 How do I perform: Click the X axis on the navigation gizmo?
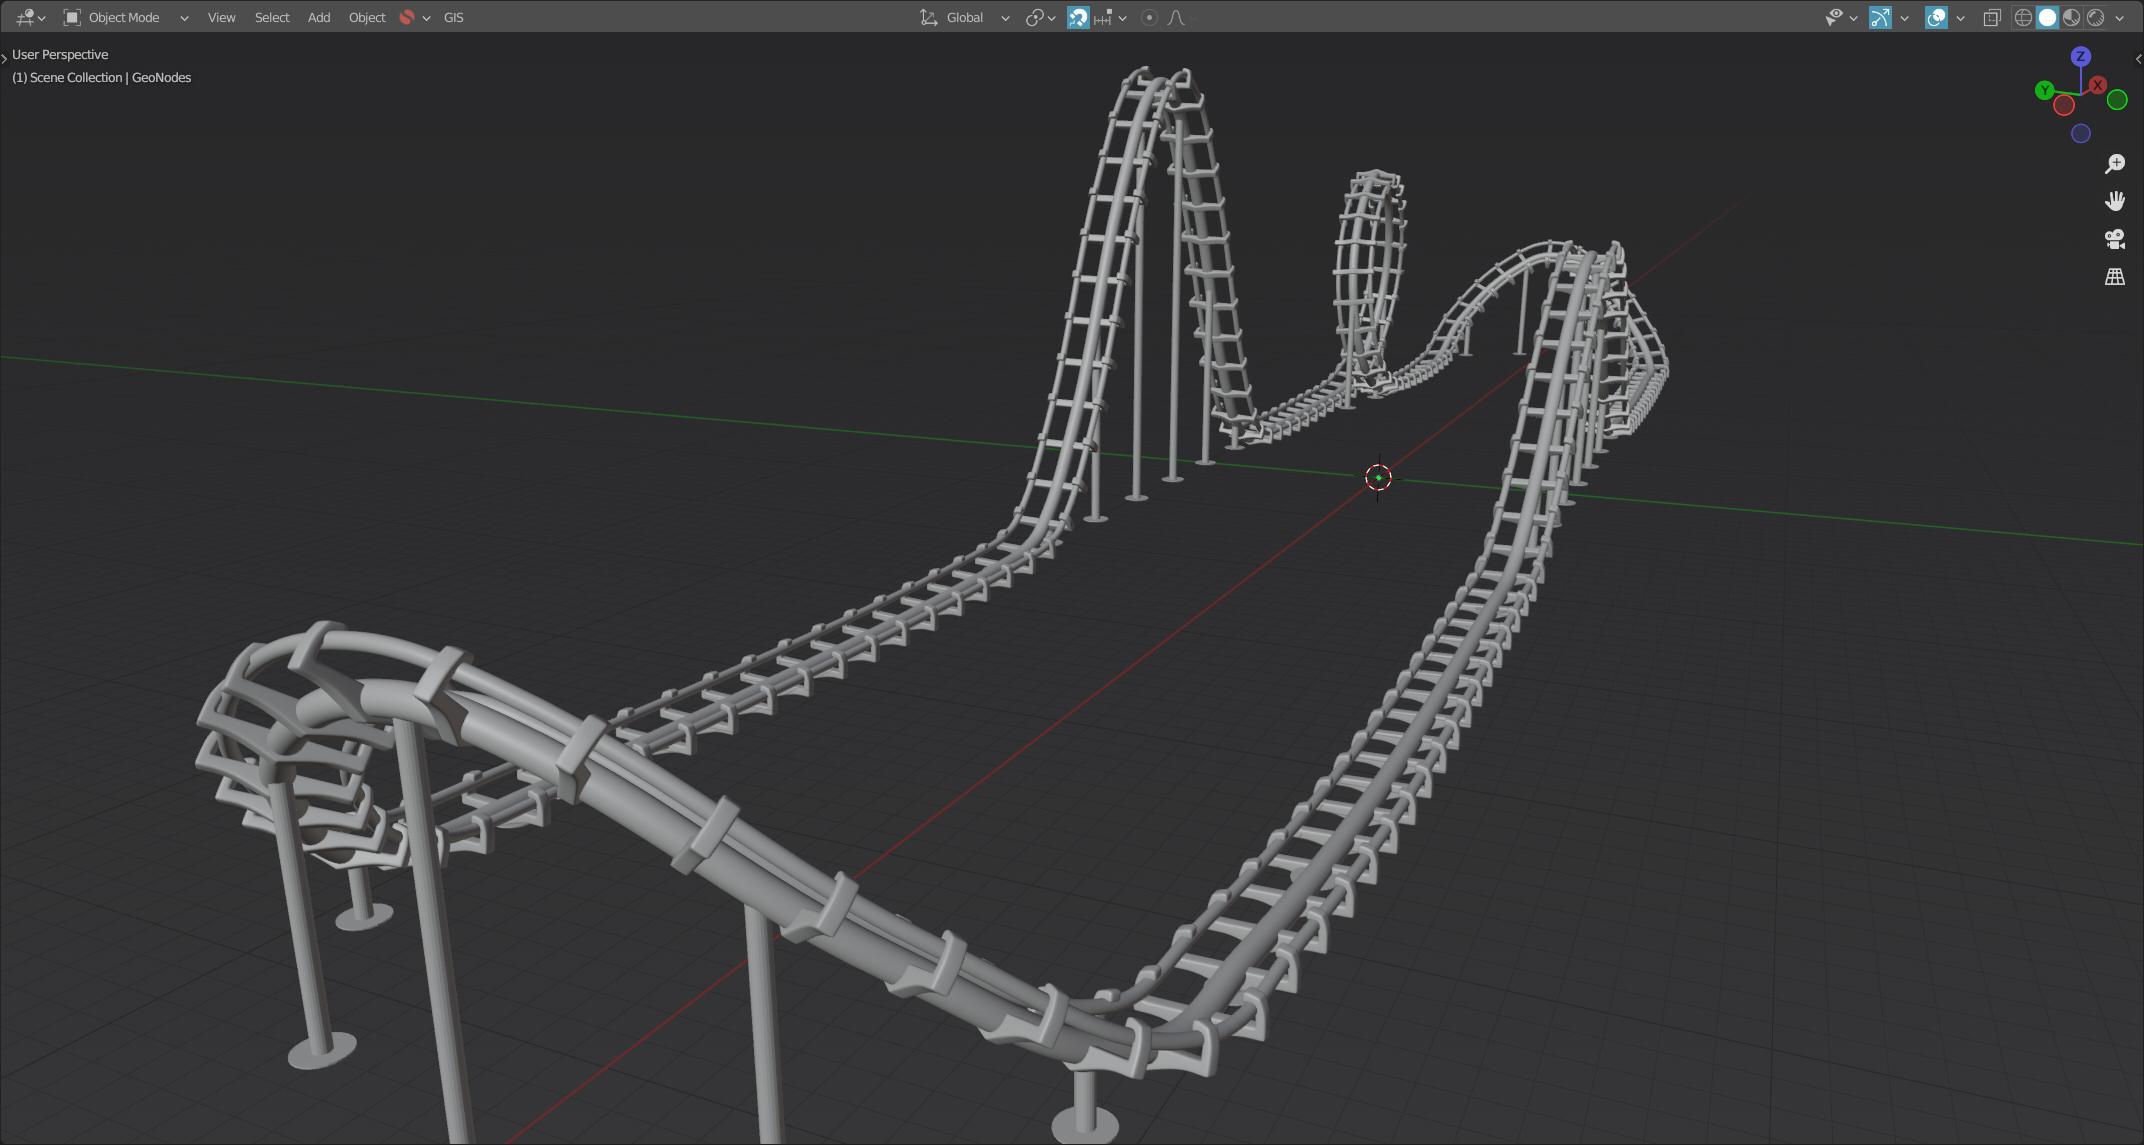(x=2097, y=85)
